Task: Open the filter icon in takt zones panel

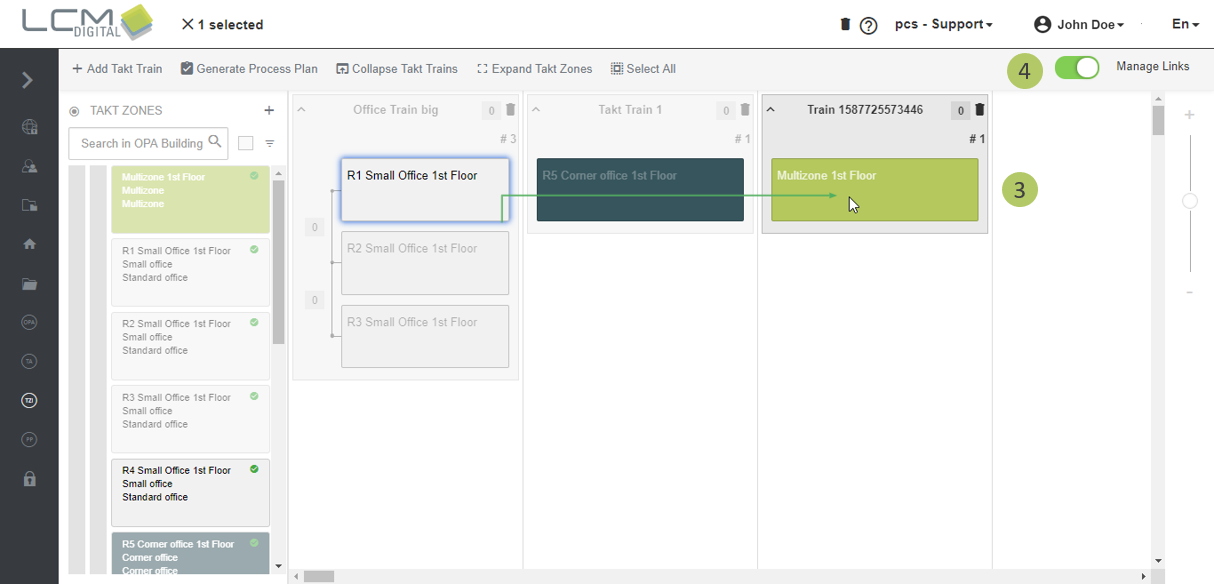Action: click(x=269, y=143)
